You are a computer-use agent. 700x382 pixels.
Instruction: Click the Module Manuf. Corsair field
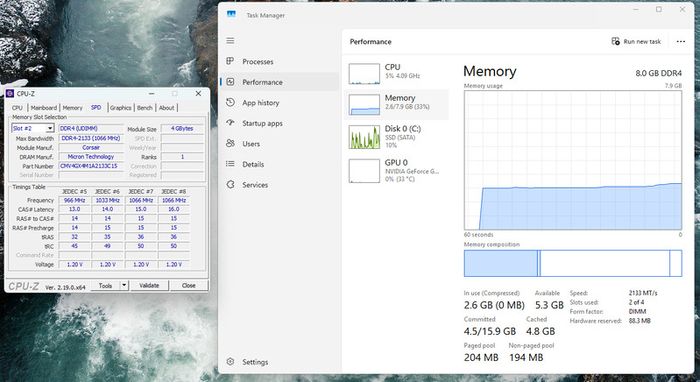tap(91, 147)
